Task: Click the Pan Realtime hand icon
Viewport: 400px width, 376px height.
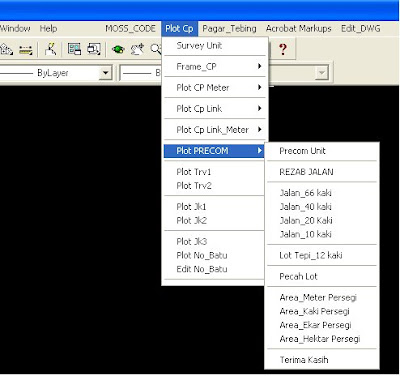Action: tap(137, 50)
